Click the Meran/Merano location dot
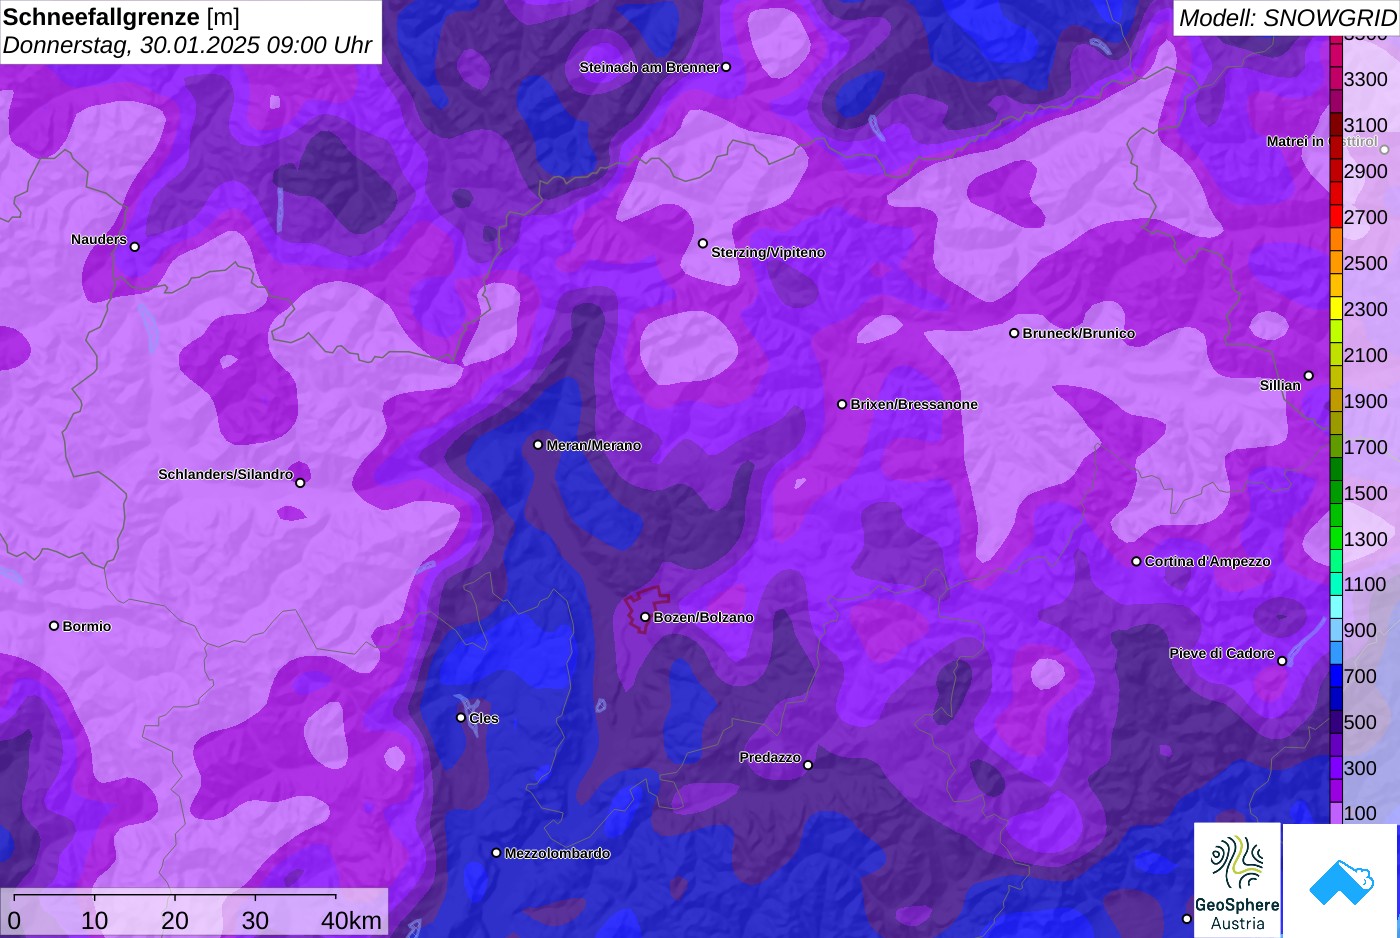1400x938 pixels. pos(538,445)
